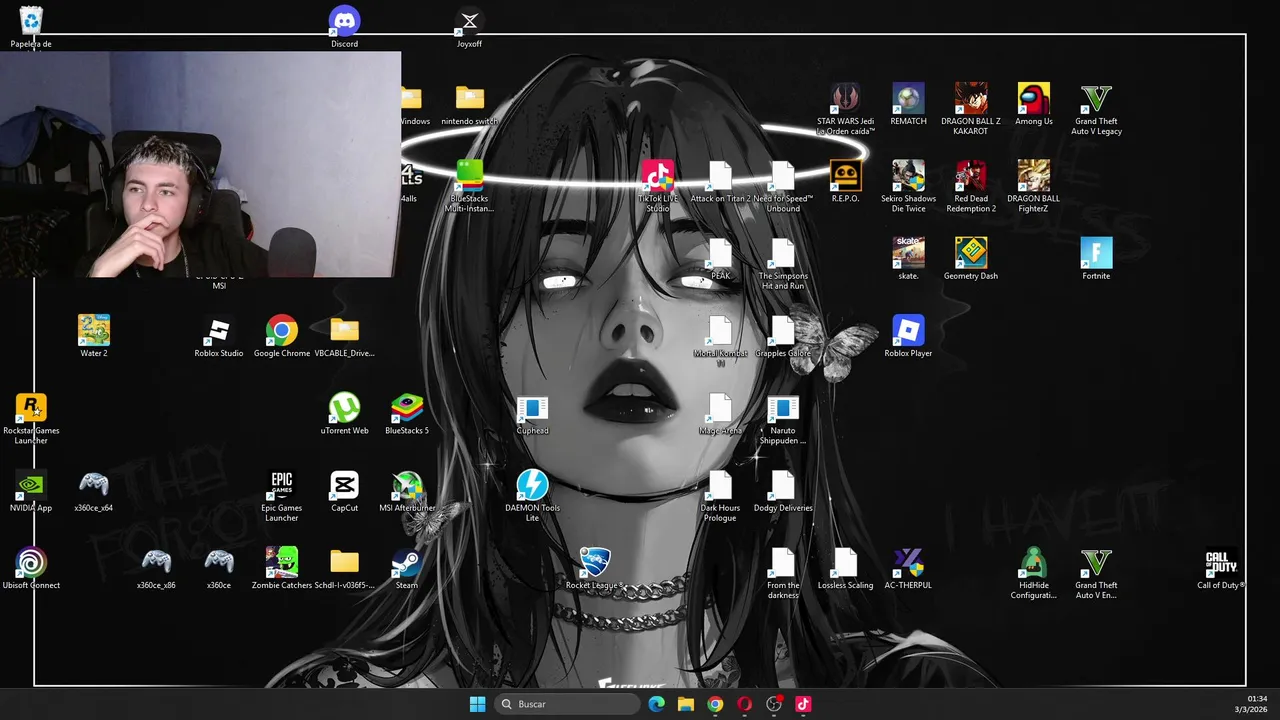Launch the Among Us shortcut
This screenshot has height=720, width=1280.
pos(1033,105)
